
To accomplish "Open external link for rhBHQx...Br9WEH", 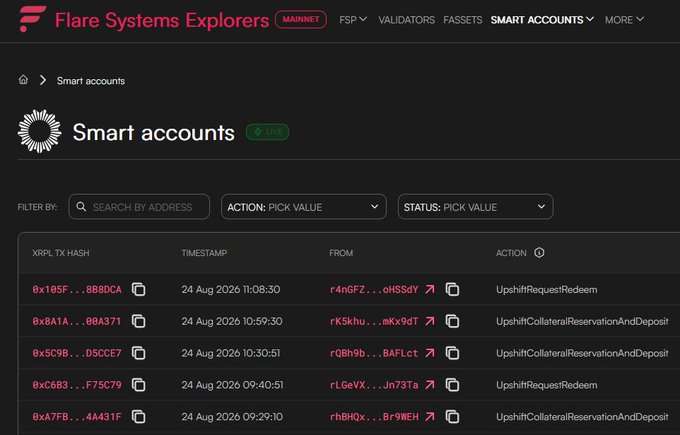I will click(430, 417).
